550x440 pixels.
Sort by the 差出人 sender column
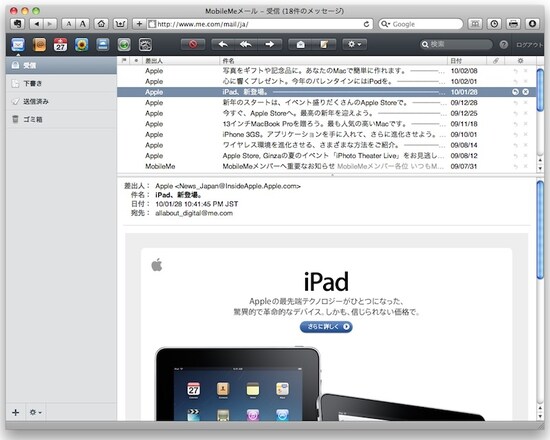pyautogui.click(x=181, y=61)
